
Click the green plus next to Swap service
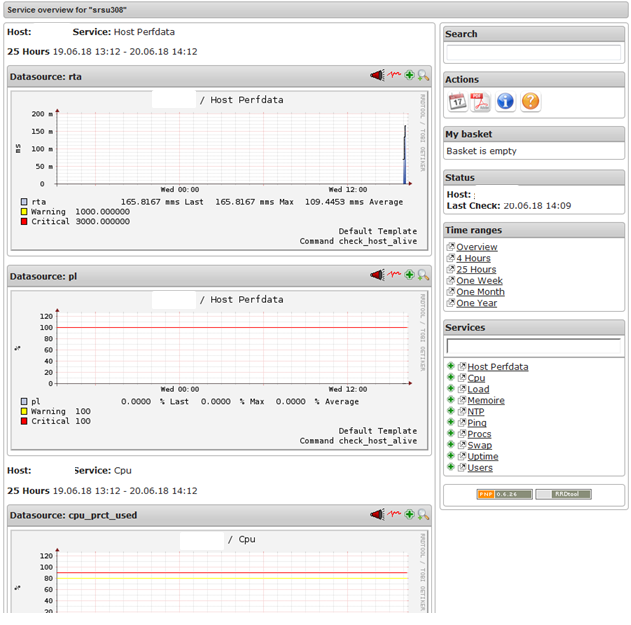(451, 445)
